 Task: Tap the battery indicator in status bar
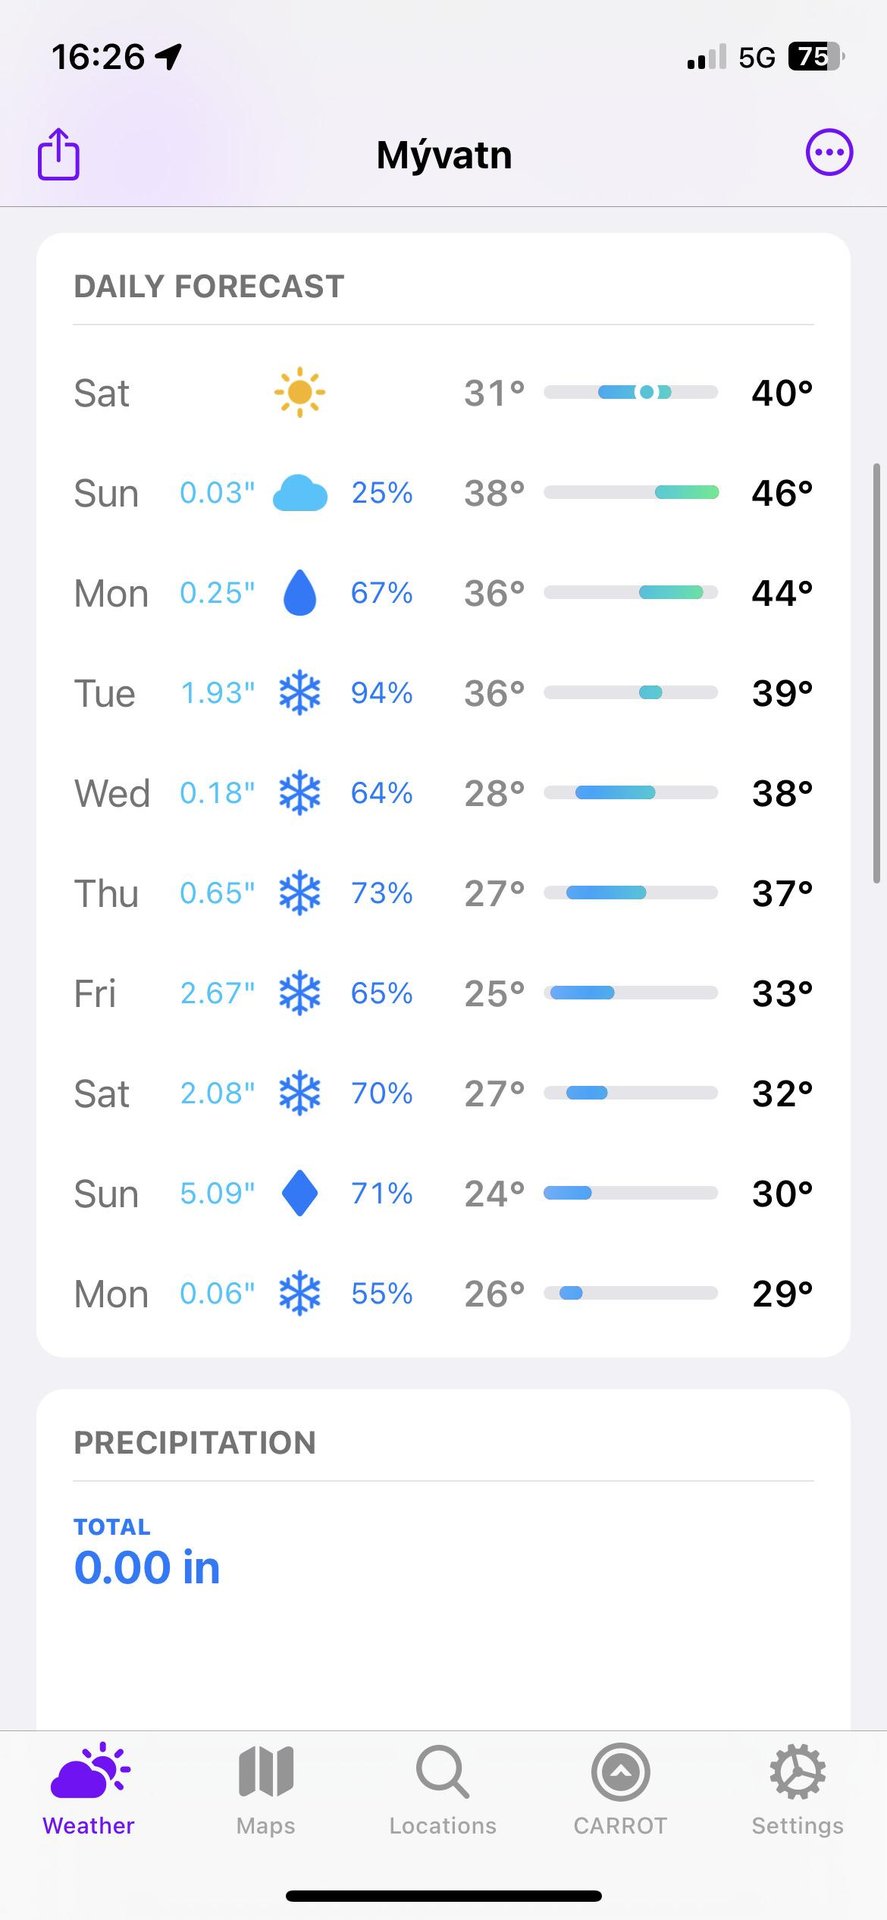[x=815, y=57]
